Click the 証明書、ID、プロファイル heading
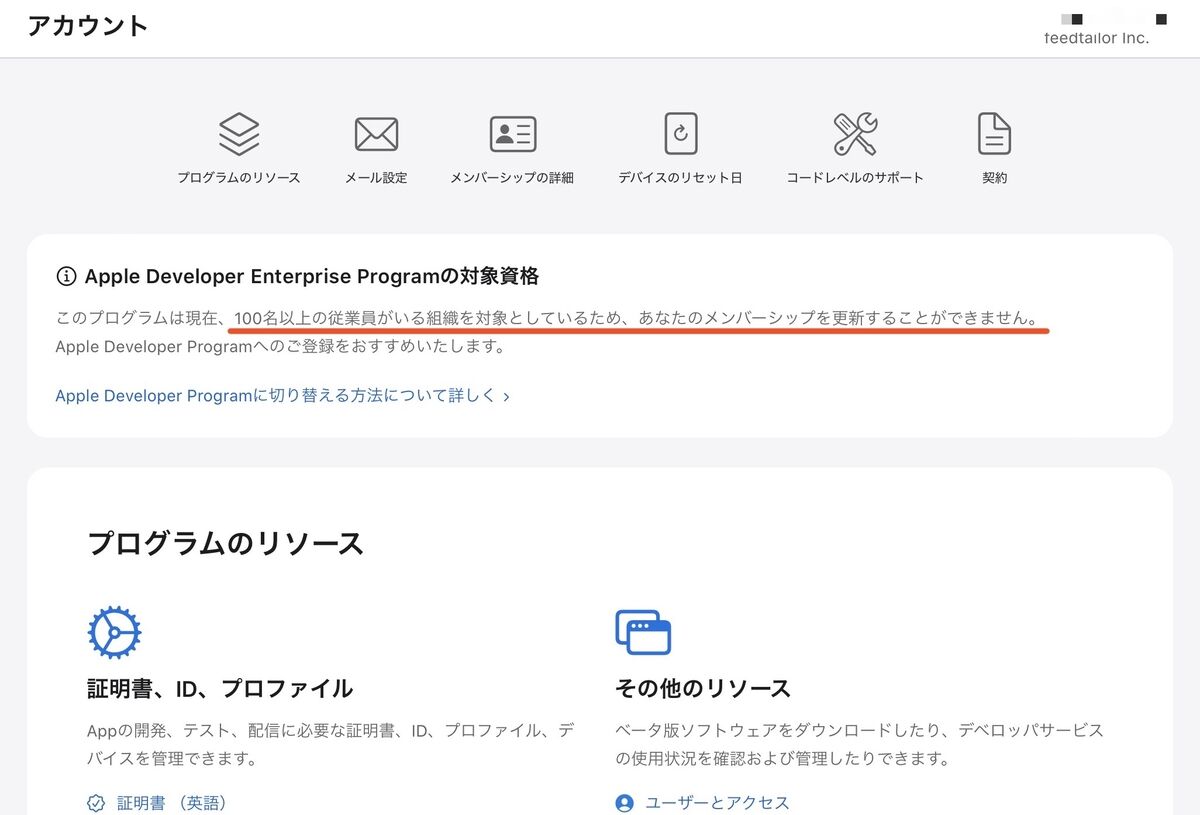This screenshot has width=1200, height=815. (x=220, y=689)
